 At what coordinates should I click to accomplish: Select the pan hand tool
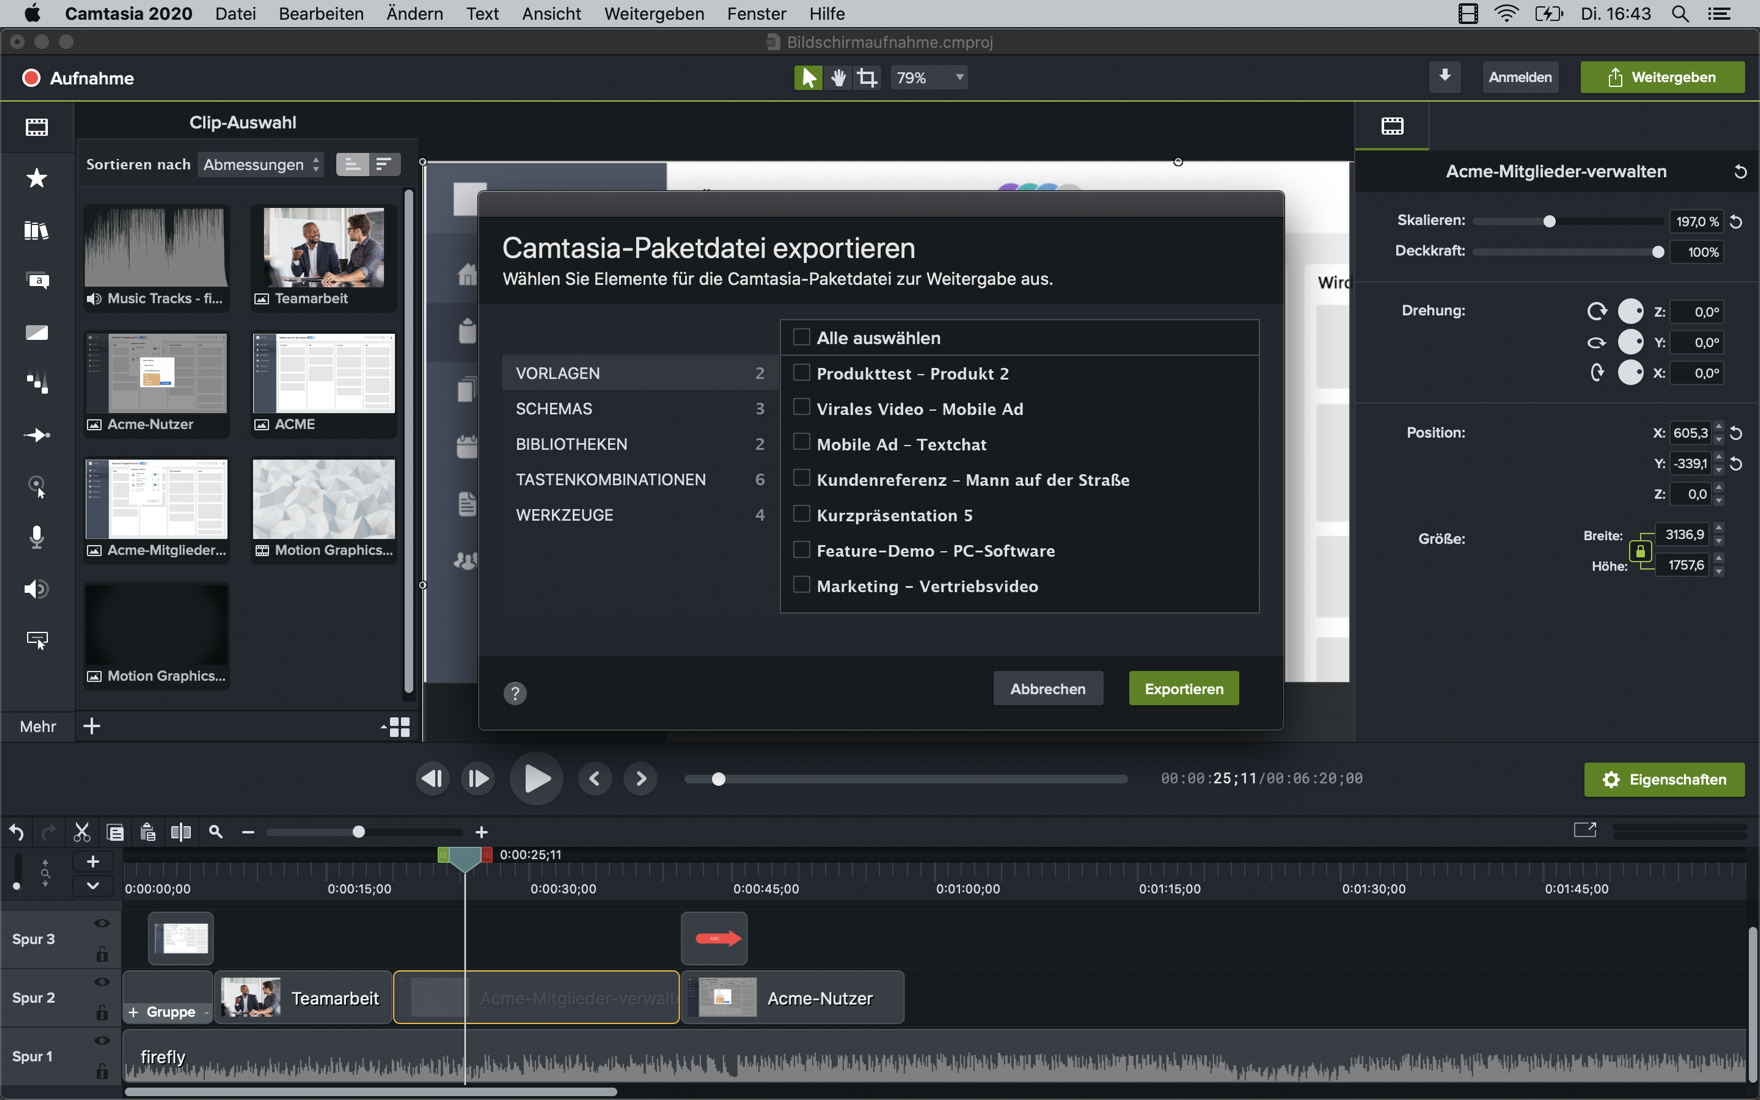coord(838,78)
